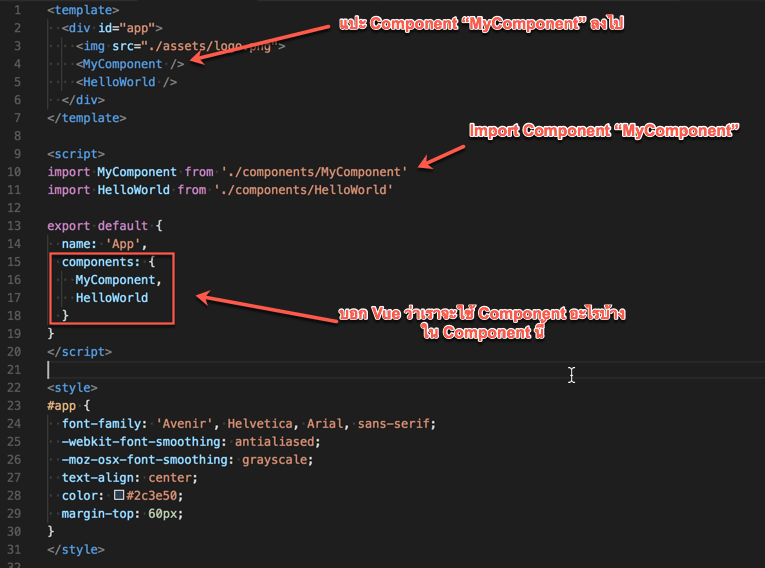Click the opening style tag

point(71,387)
